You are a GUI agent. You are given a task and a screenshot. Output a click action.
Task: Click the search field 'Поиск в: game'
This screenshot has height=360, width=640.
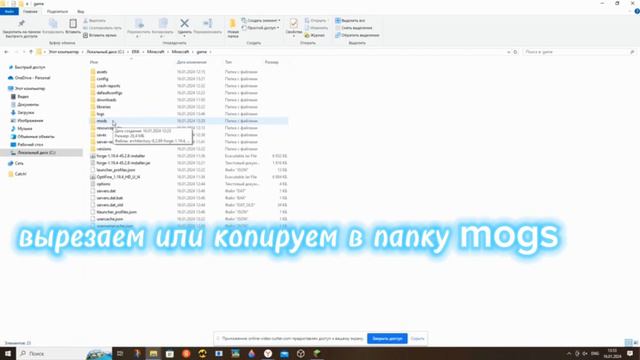(579, 52)
